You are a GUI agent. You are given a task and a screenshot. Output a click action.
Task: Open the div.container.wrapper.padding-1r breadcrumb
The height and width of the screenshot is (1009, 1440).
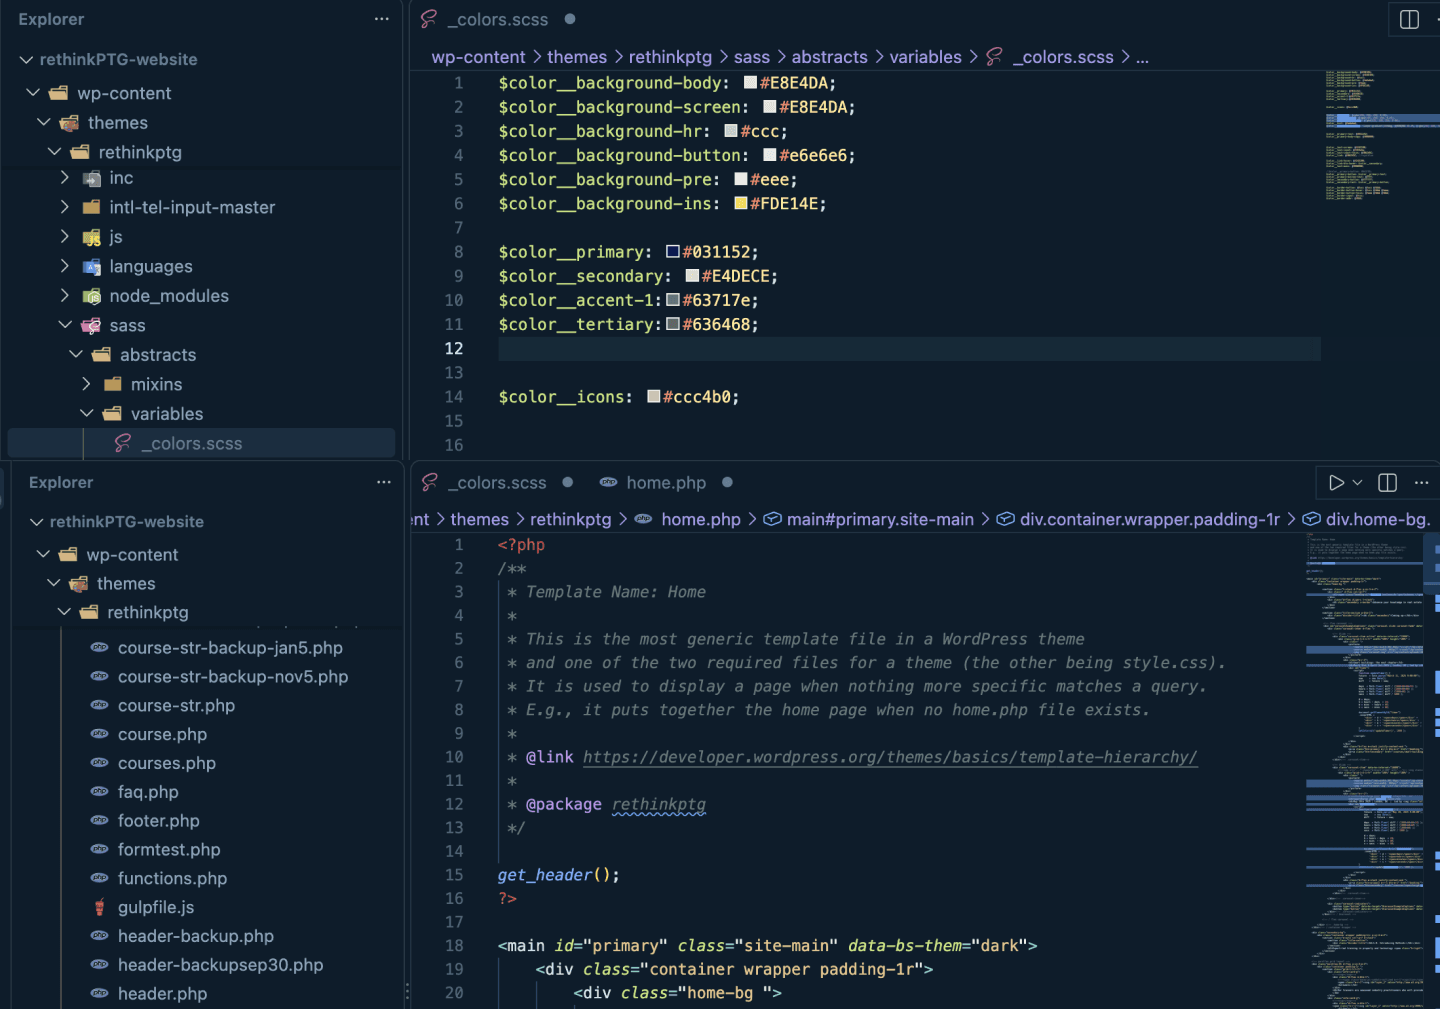pyautogui.click(x=1138, y=519)
